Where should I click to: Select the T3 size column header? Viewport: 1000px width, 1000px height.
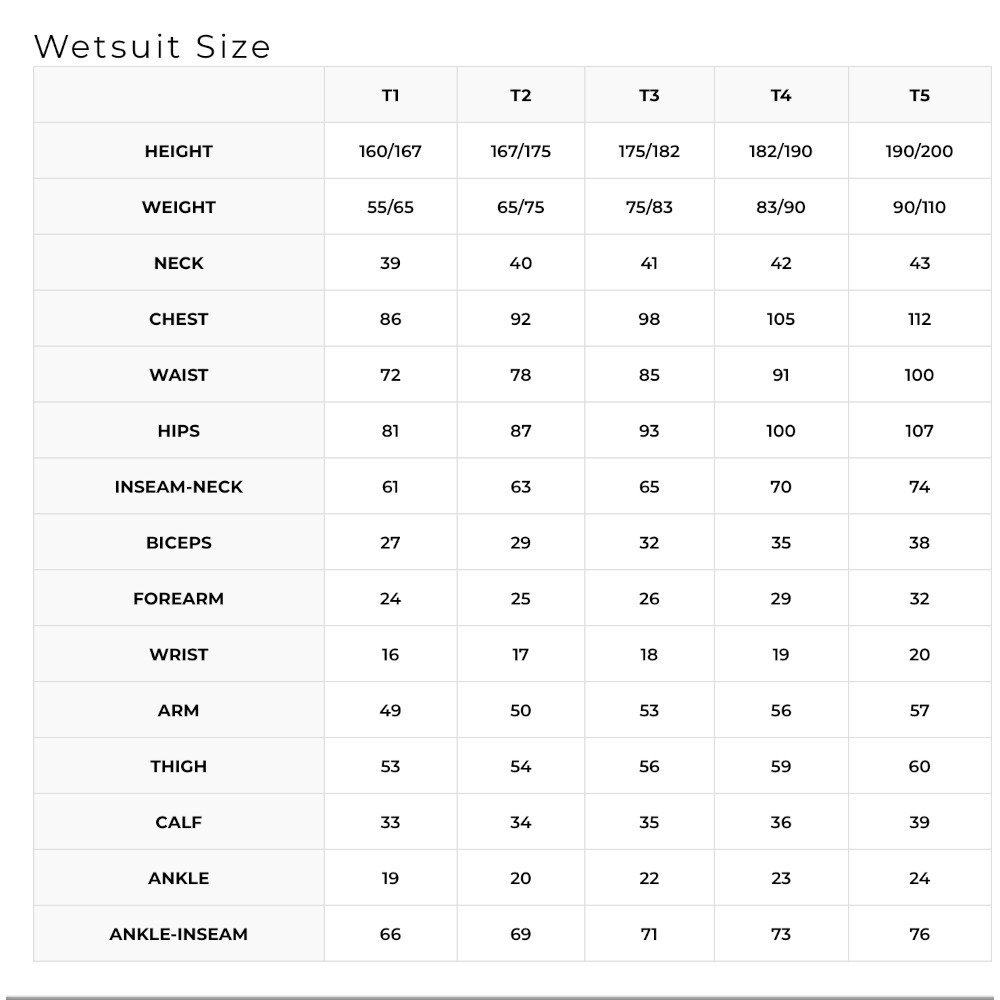(x=649, y=96)
